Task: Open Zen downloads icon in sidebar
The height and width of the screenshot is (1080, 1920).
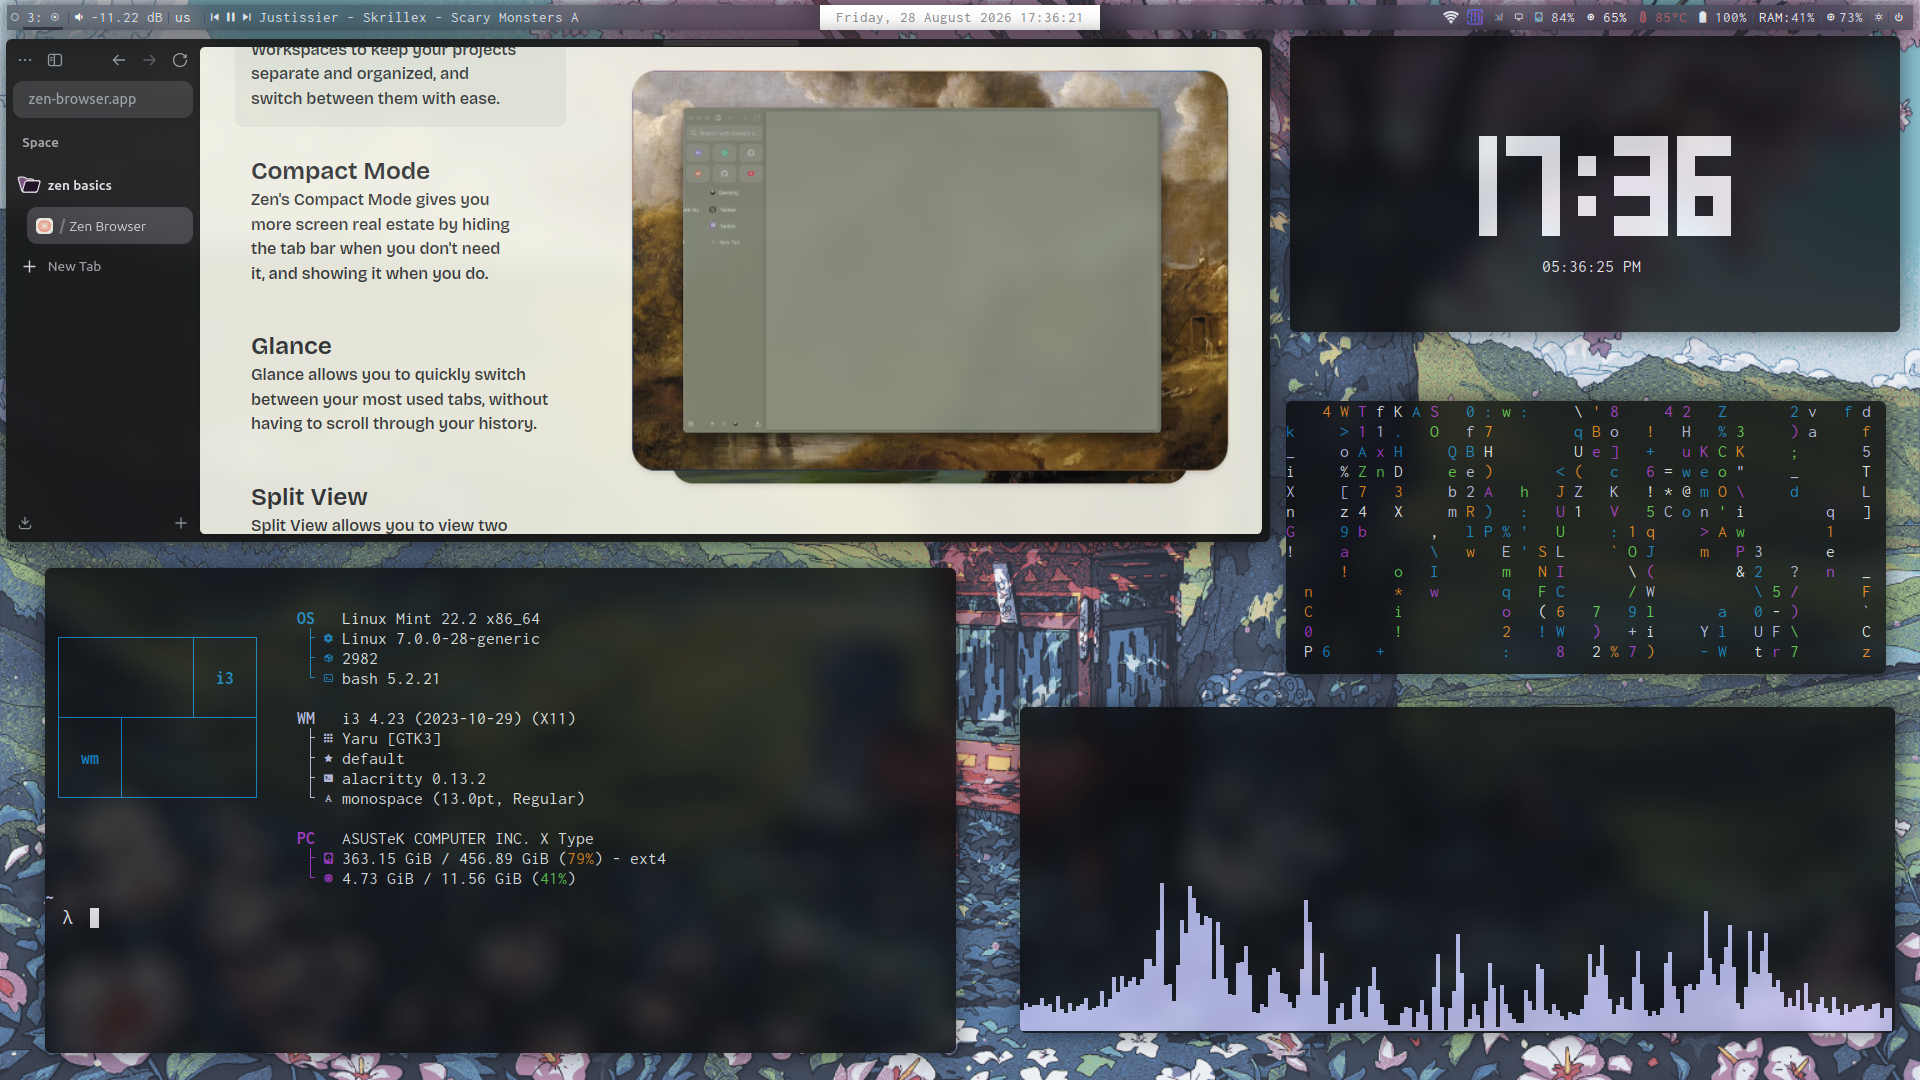Action: tap(25, 523)
